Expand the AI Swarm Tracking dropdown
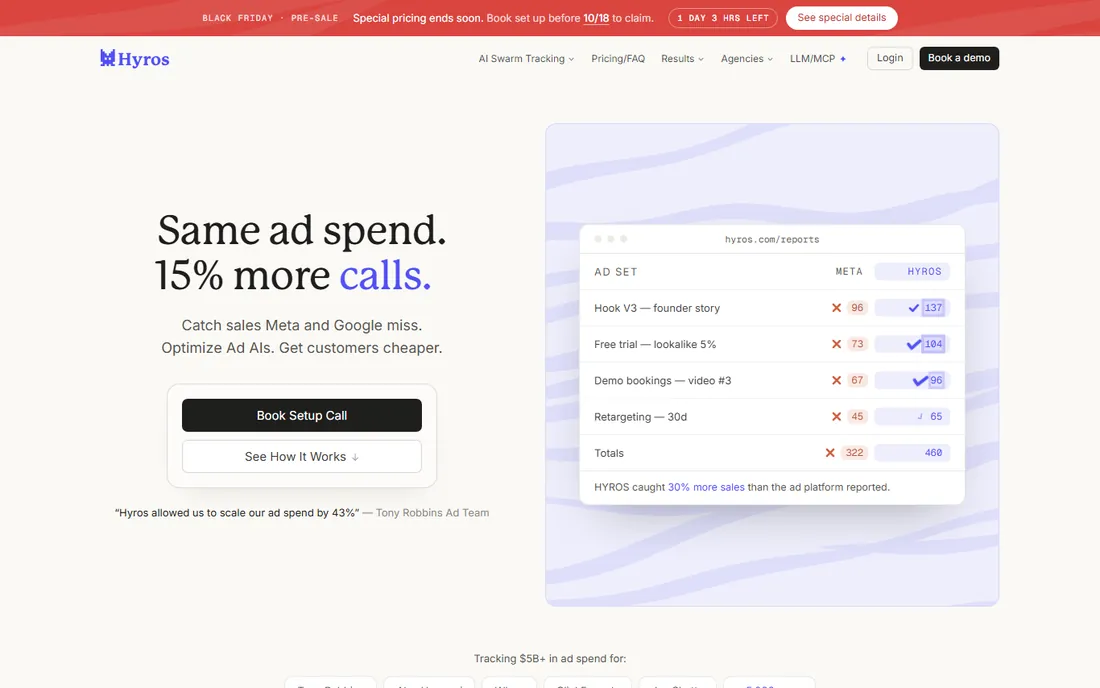The image size is (1100, 688). [x=526, y=59]
